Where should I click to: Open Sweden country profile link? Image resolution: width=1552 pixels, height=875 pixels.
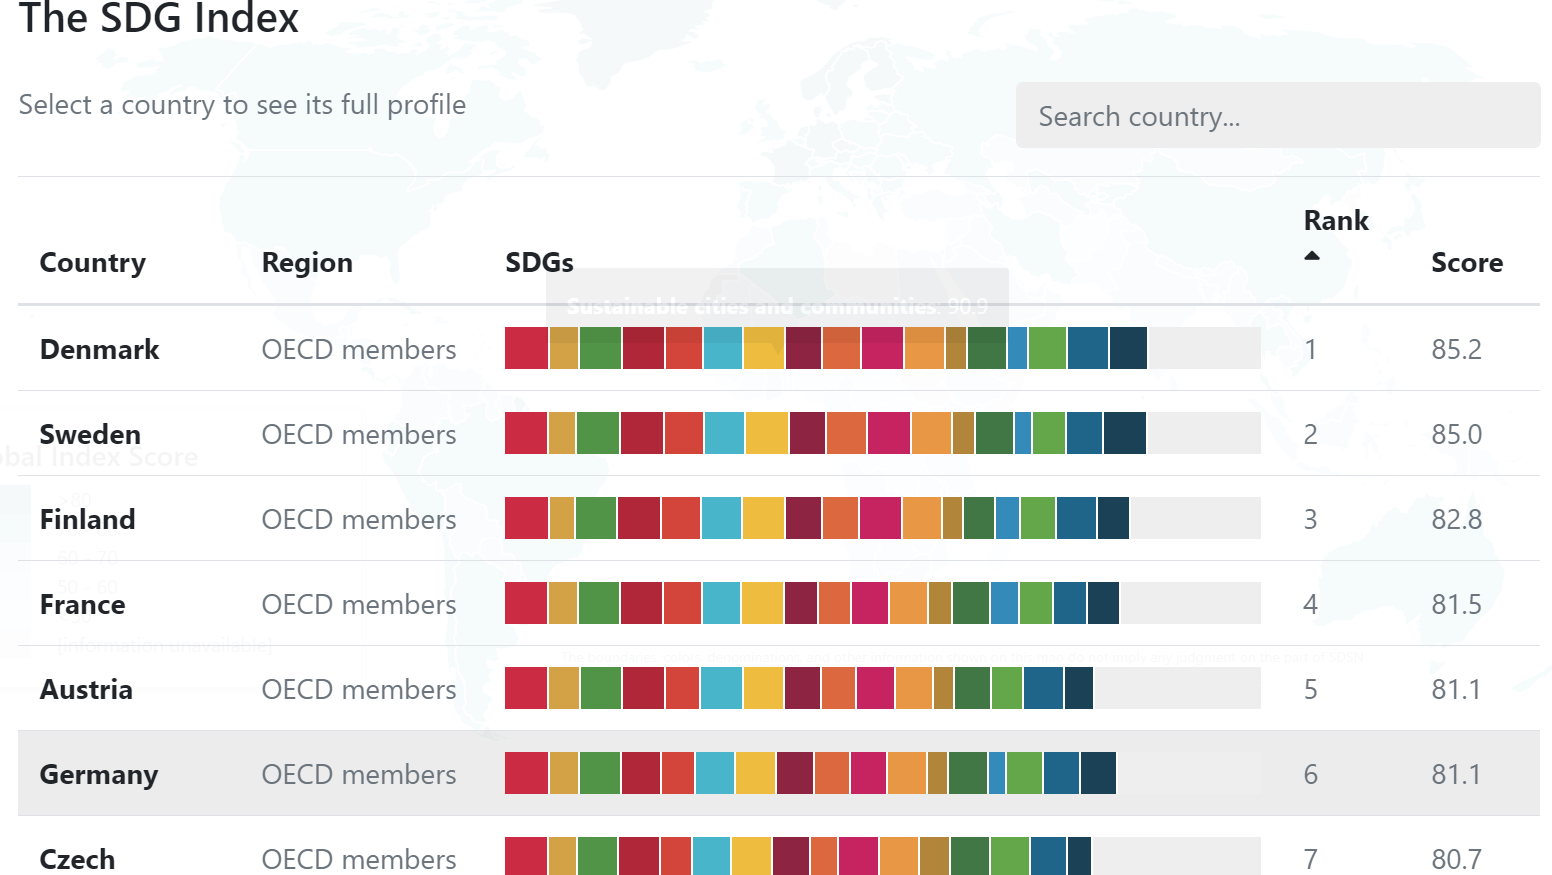90,434
